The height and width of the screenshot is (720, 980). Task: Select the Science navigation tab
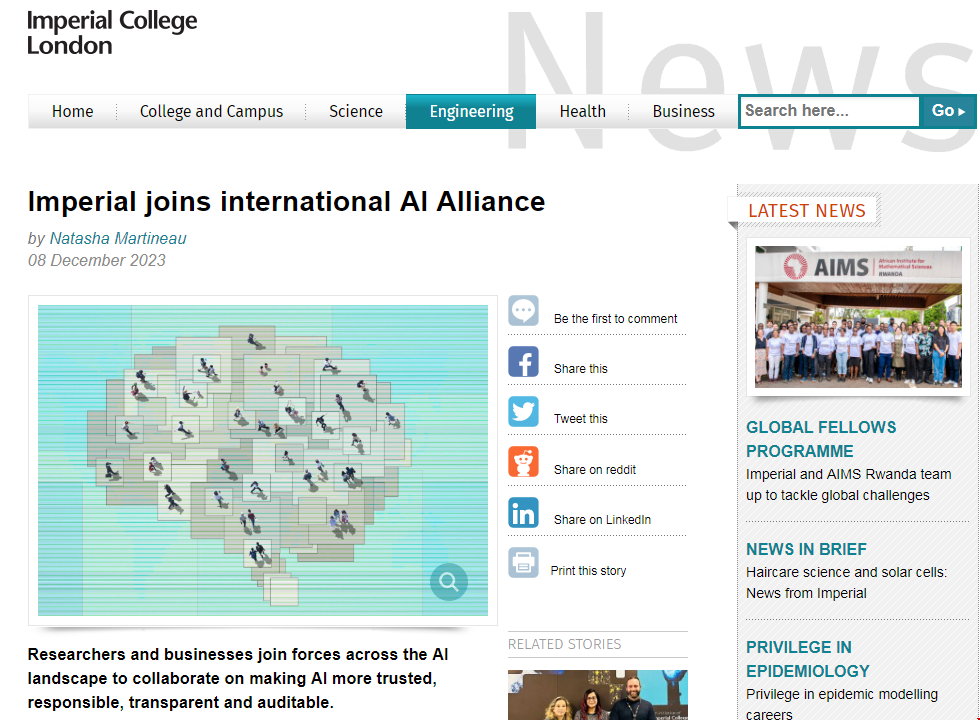coord(356,112)
